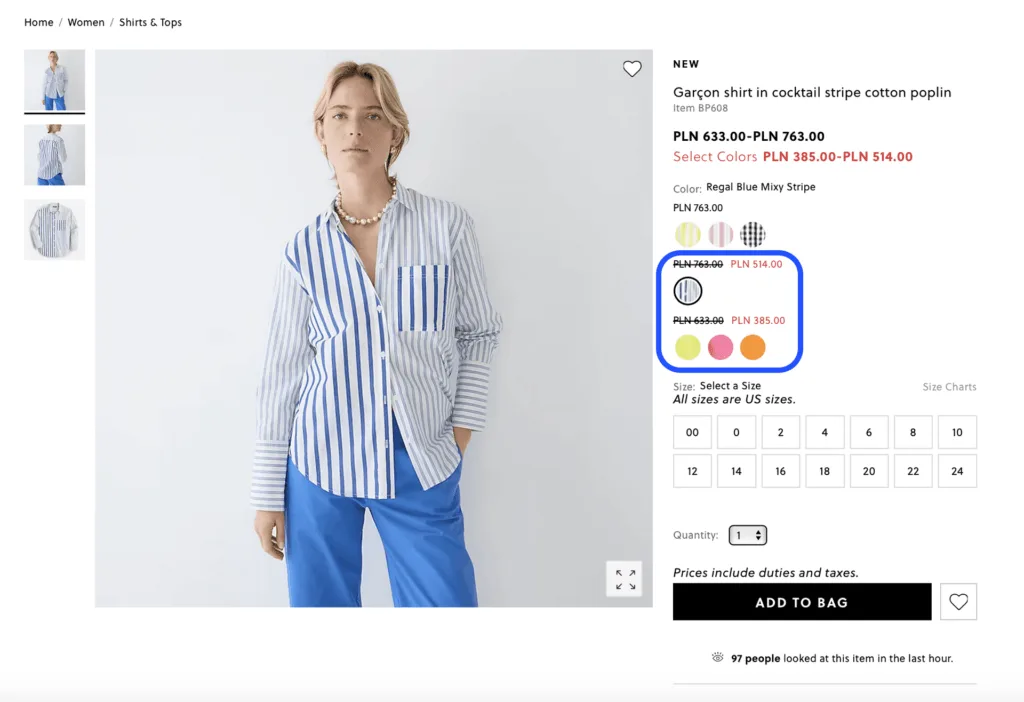This screenshot has height=702, width=1024.
Task: Select size 00
Action: tap(692, 432)
